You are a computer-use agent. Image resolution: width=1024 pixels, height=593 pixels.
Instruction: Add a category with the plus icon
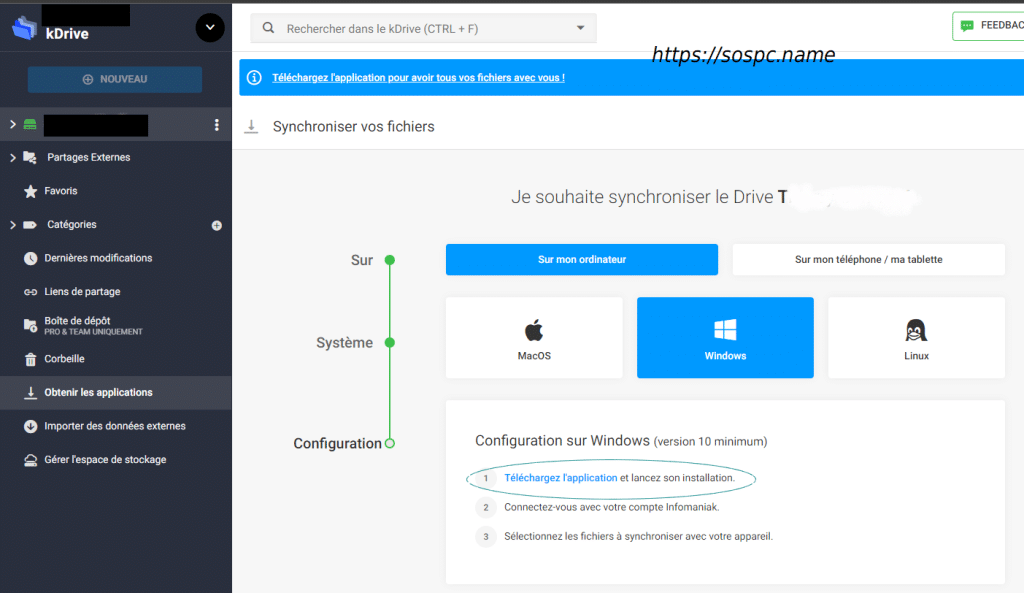pyautogui.click(x=217, y=225)
